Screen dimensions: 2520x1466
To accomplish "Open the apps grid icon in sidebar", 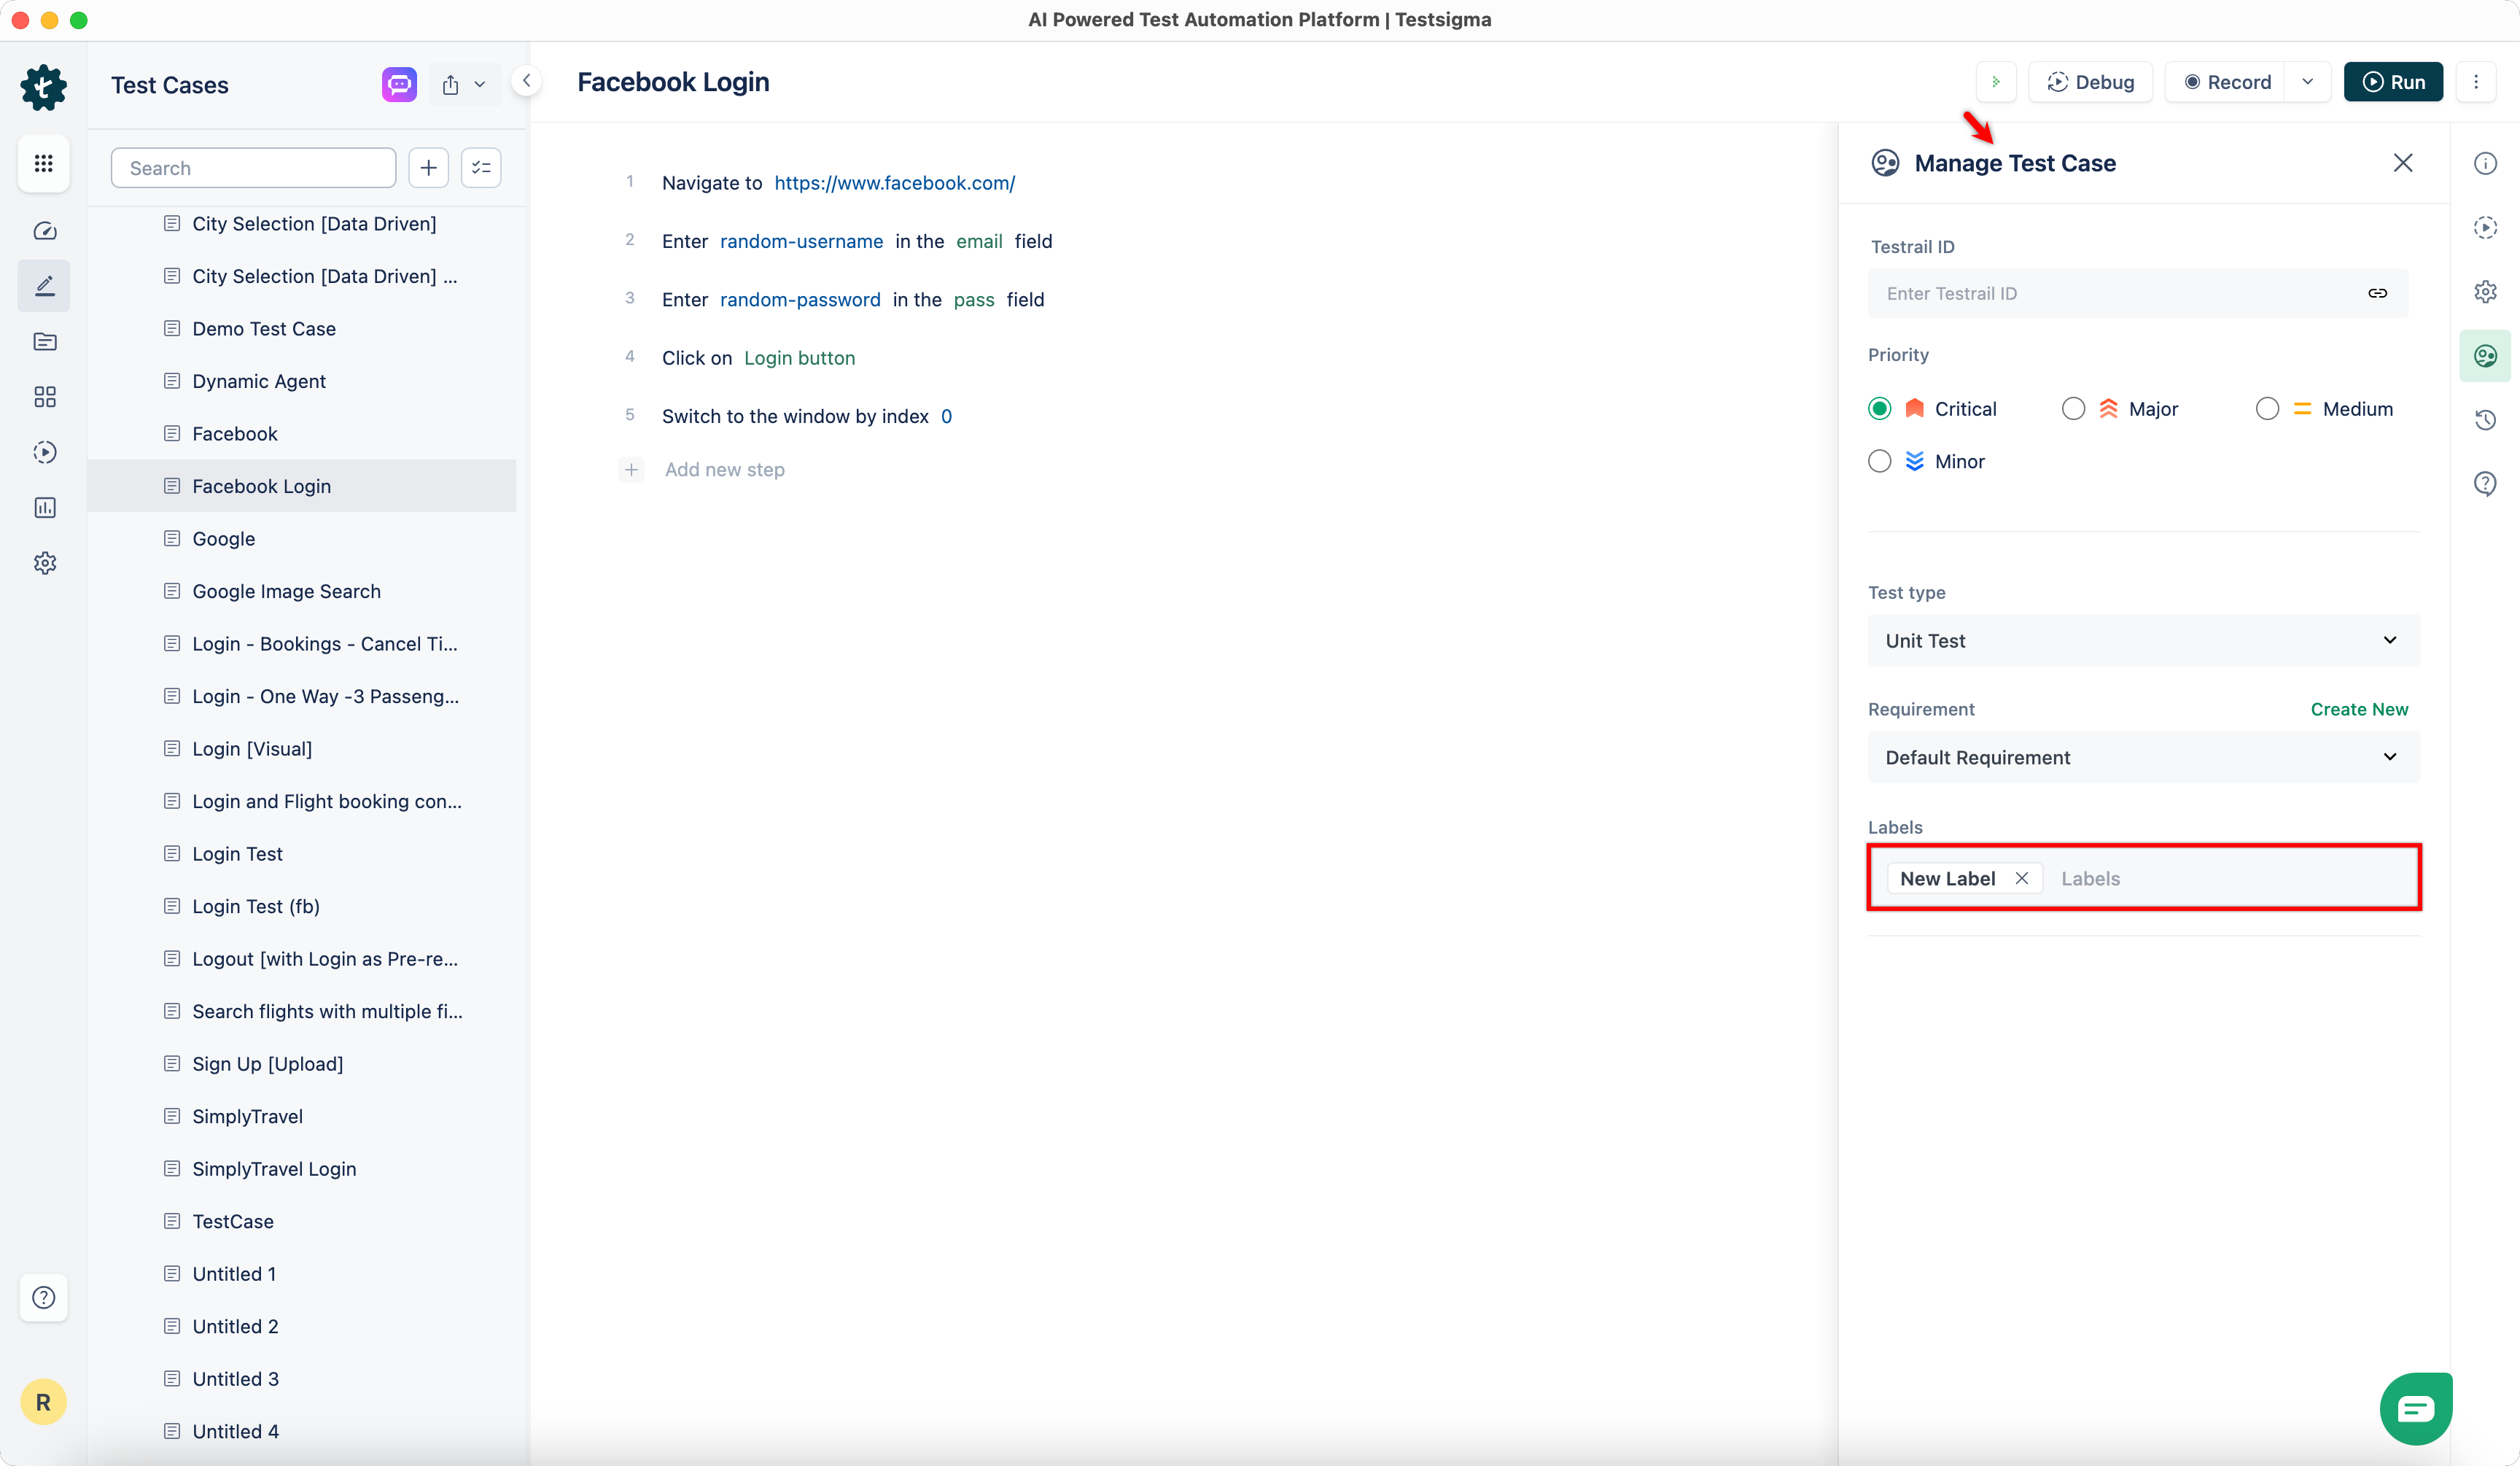I will 44,163.
